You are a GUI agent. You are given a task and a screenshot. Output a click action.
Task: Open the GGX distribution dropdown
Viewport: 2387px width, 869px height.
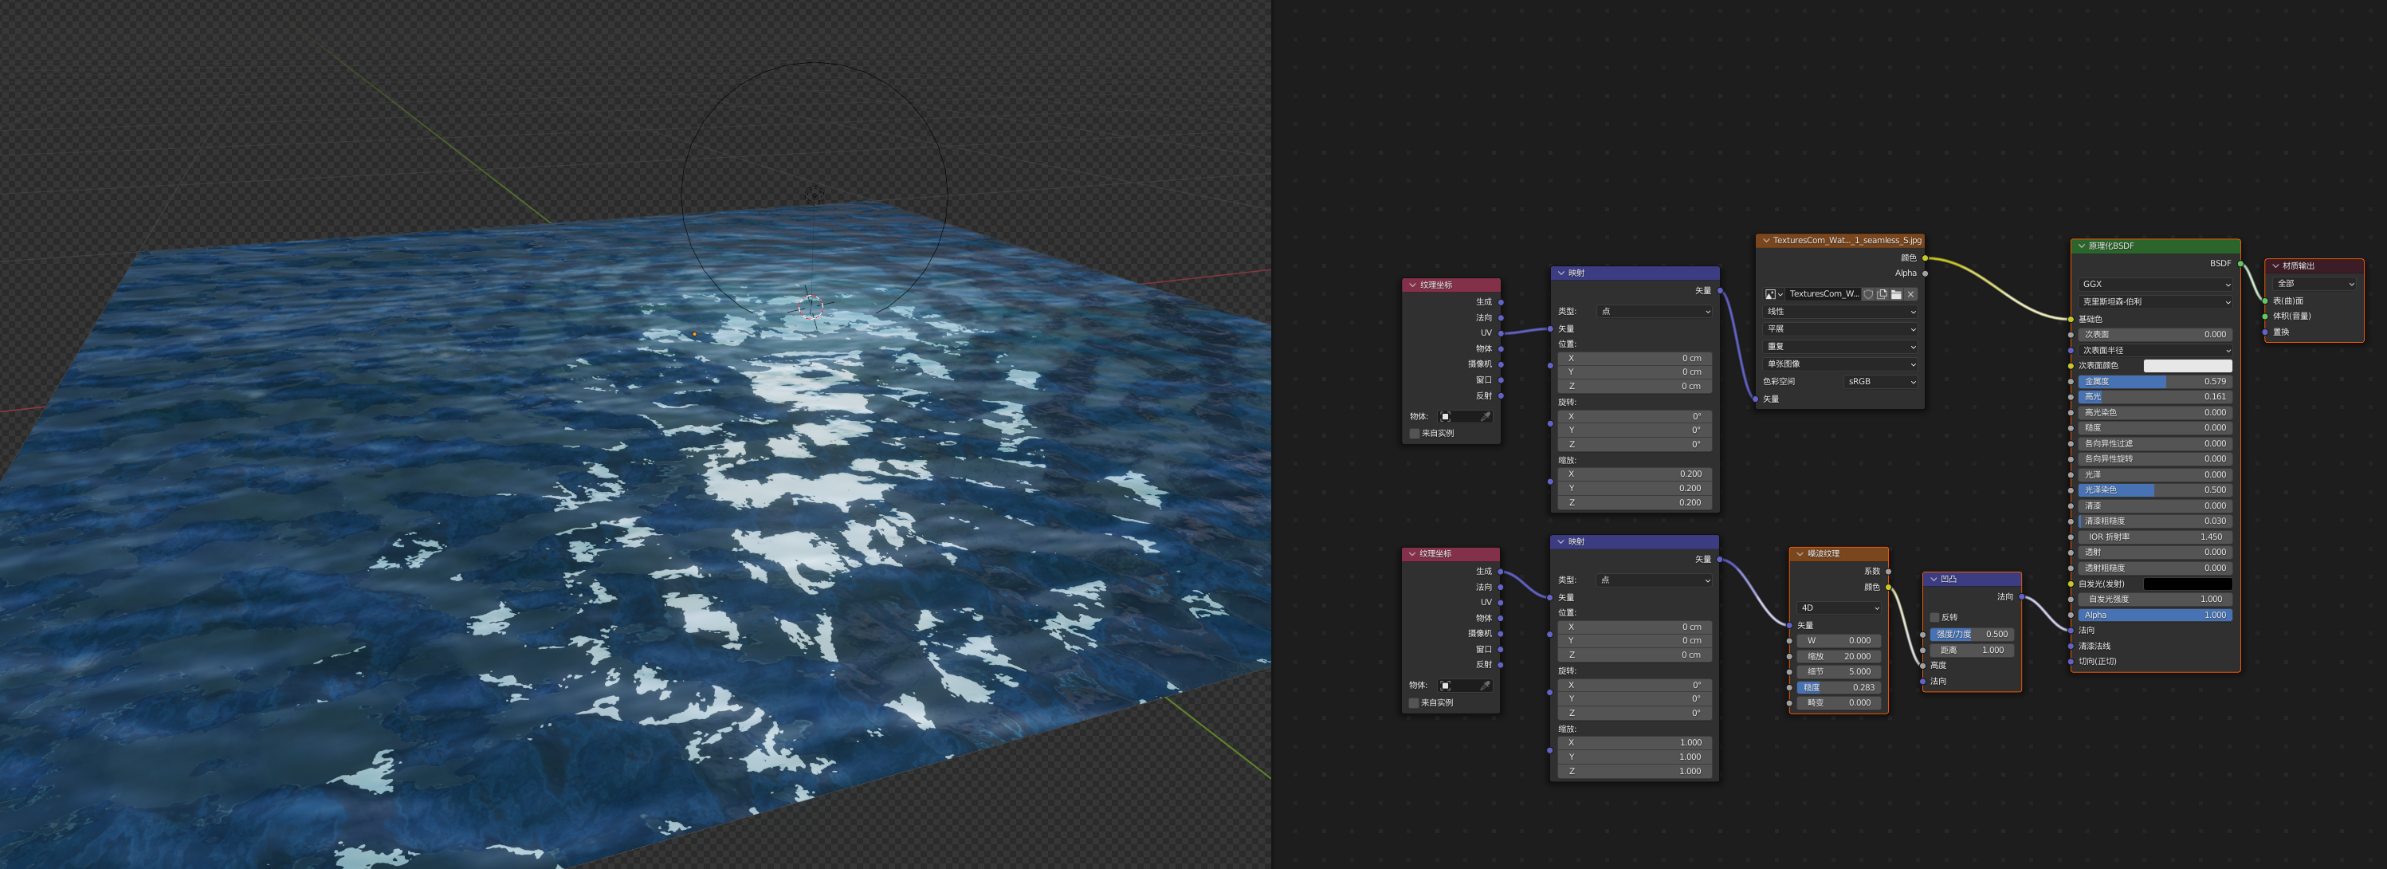click(x=2155, y=284)
